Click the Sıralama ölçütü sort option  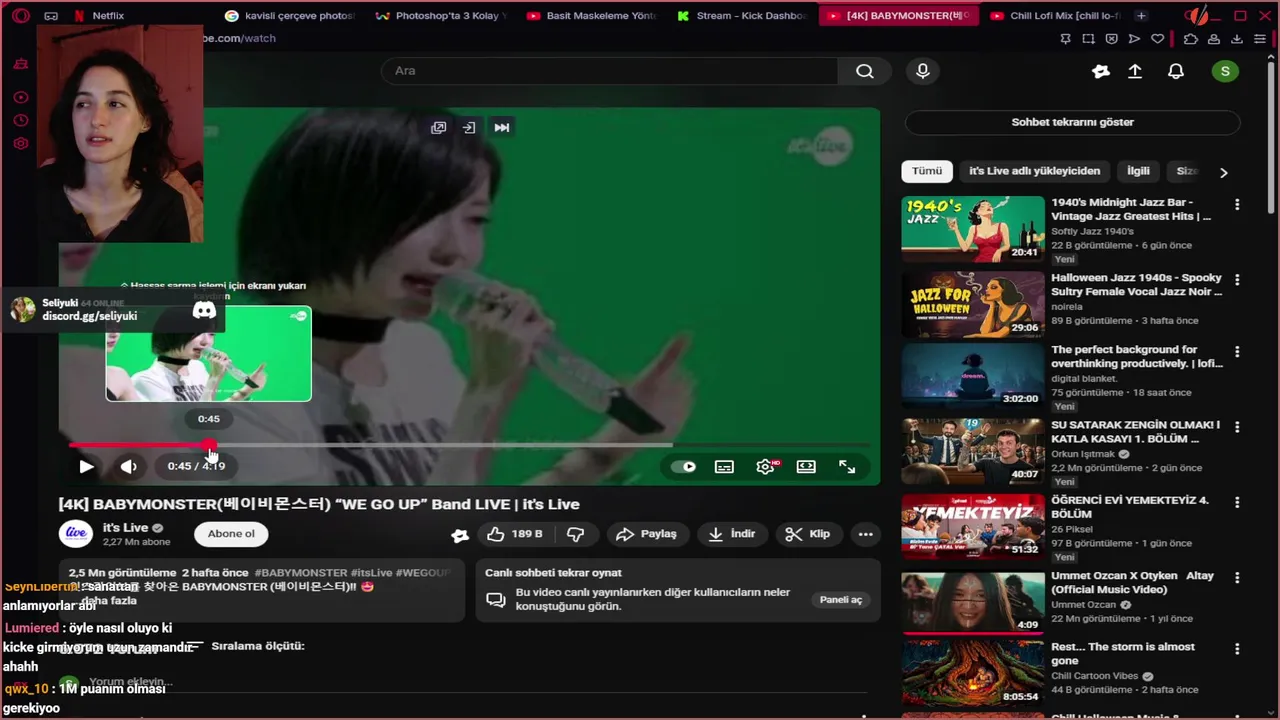click(247, 646)
